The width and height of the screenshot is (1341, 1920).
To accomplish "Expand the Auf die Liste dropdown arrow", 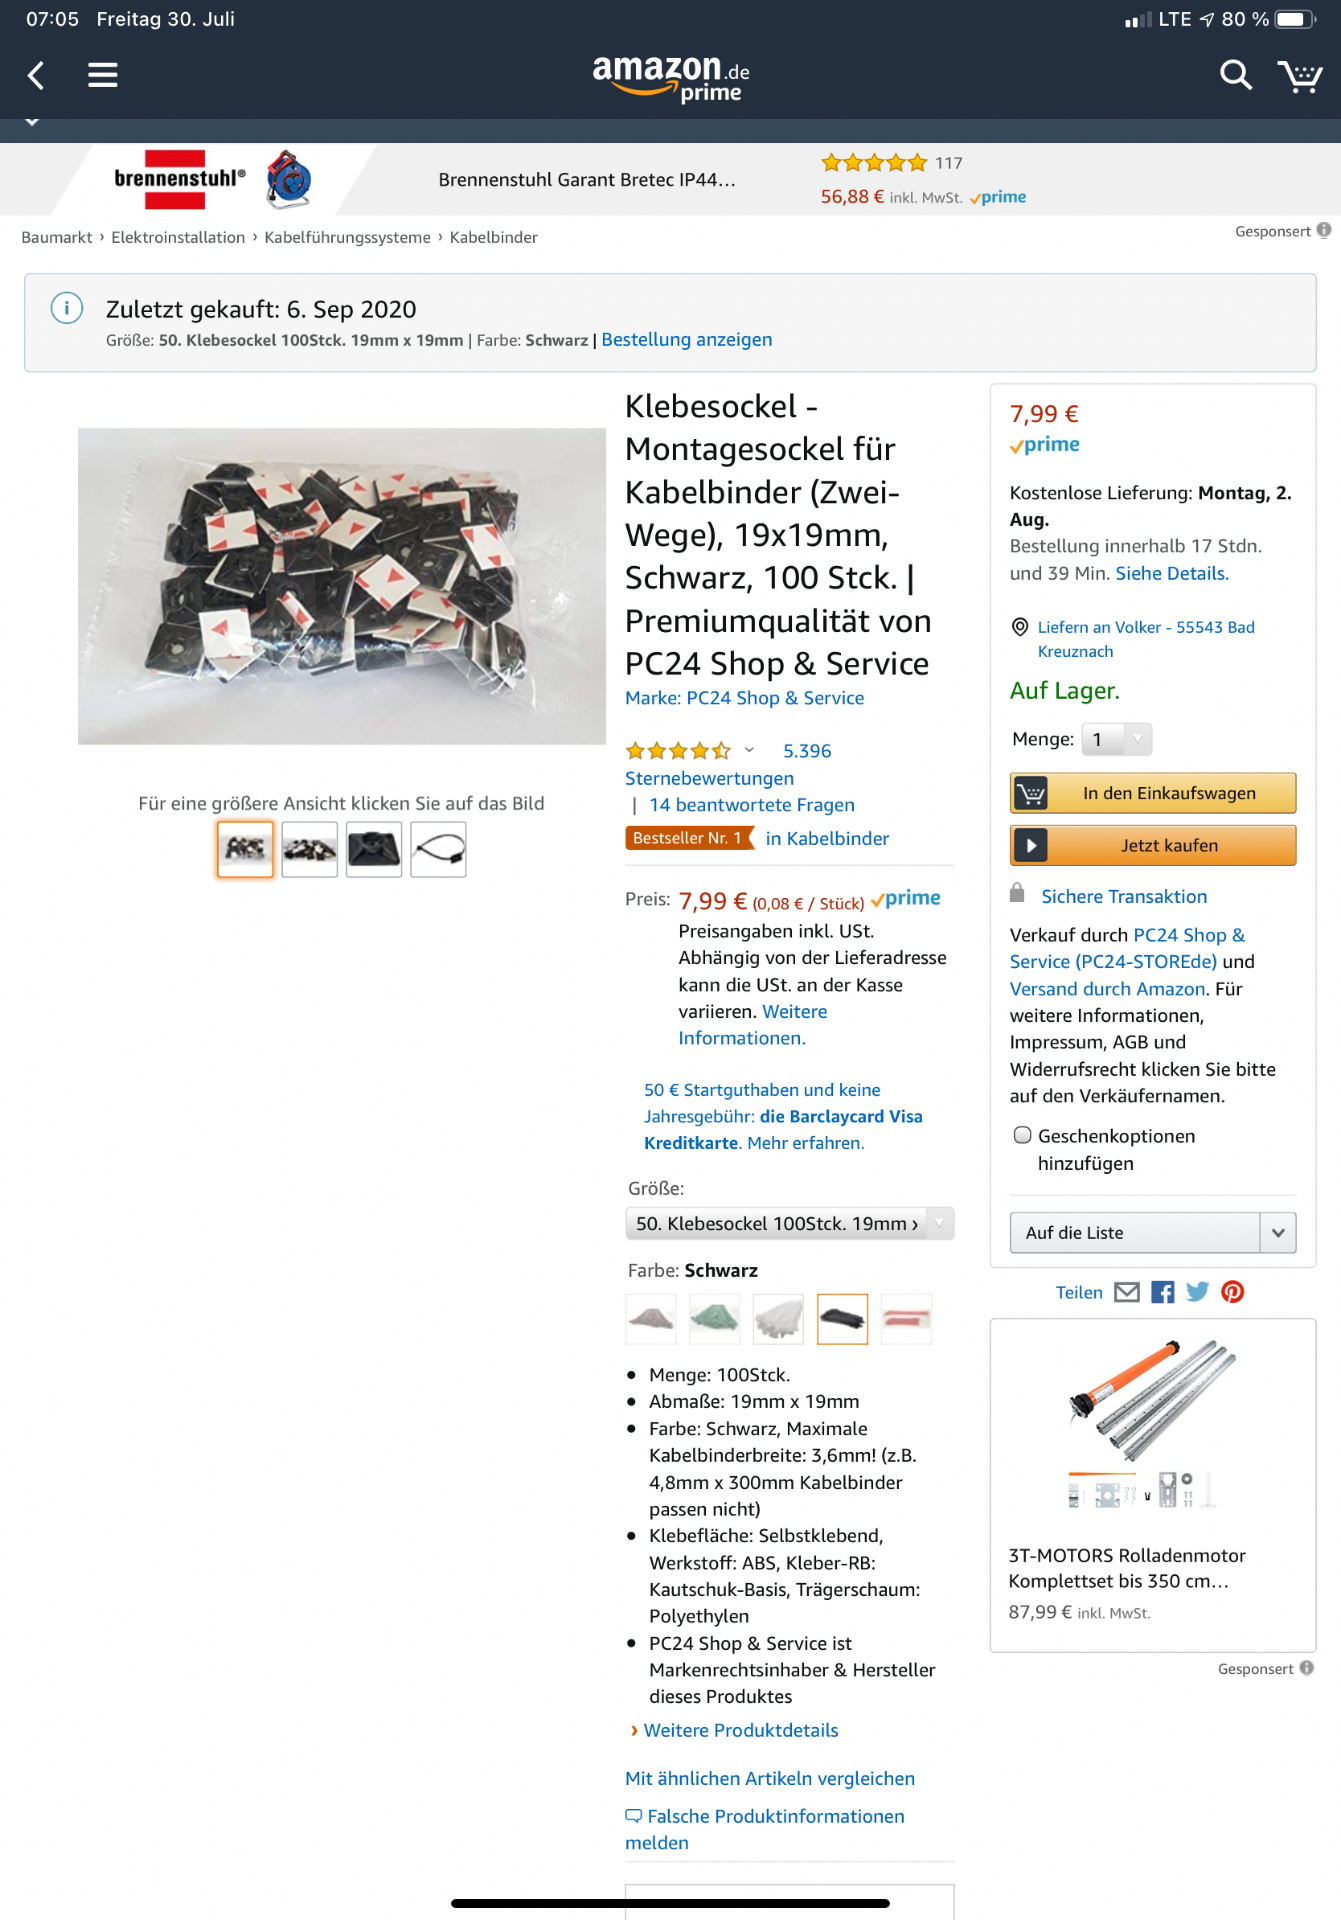I will pos(1278,1233).
